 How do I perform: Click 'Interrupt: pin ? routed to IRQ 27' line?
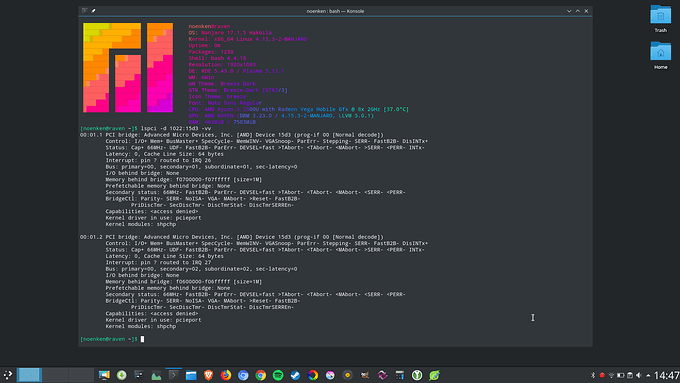[158, 262]
